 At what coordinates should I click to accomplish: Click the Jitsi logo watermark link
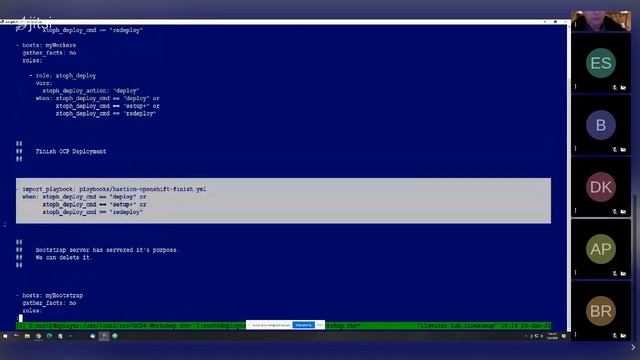[33, 24]
